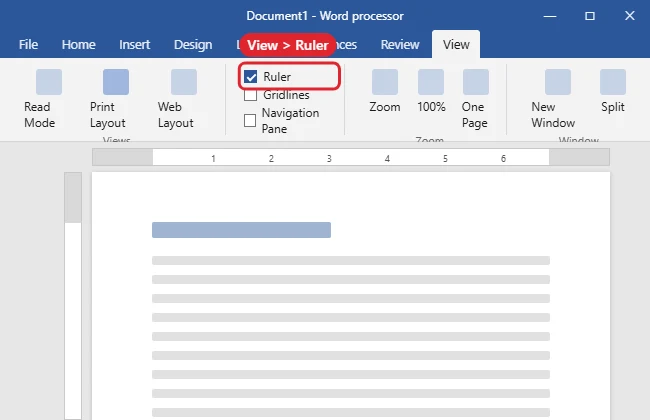Maximize the Word processor window
The width and height of the screenshot is (650, 420).
click(589, 16)
